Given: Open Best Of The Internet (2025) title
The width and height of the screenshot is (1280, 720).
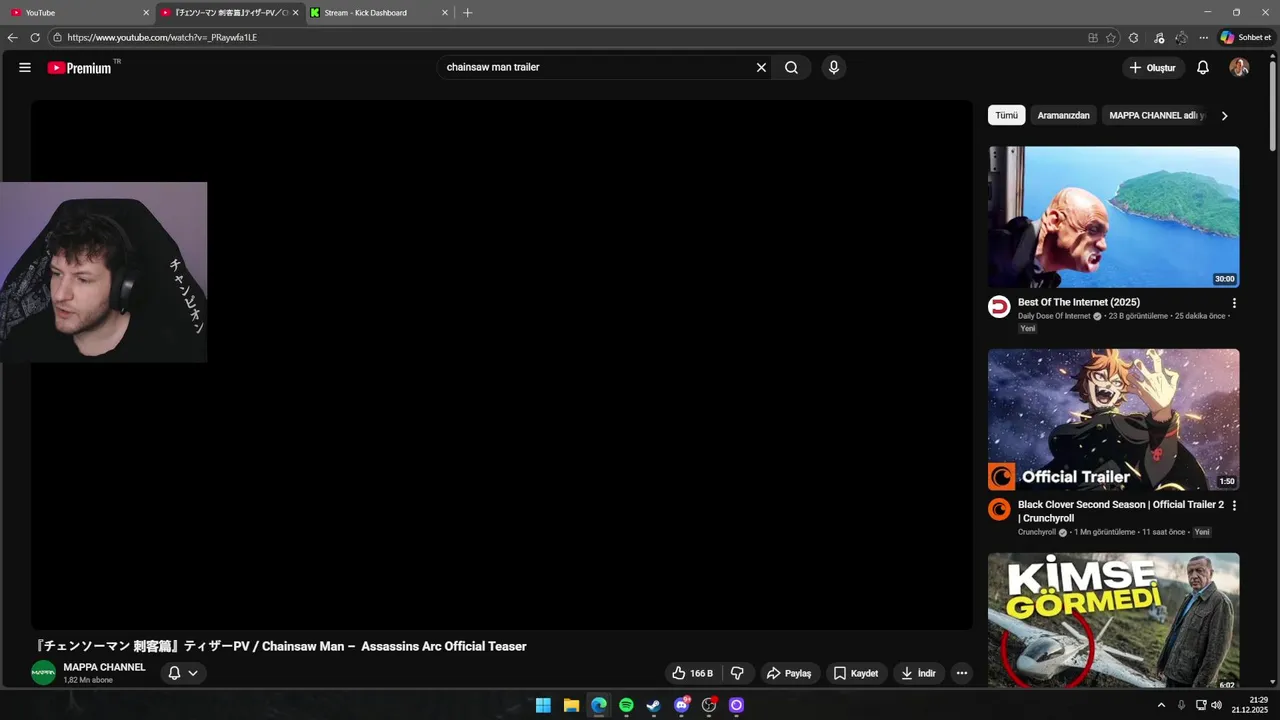Looking at the screenshot, I should [x=1078, y=302].
